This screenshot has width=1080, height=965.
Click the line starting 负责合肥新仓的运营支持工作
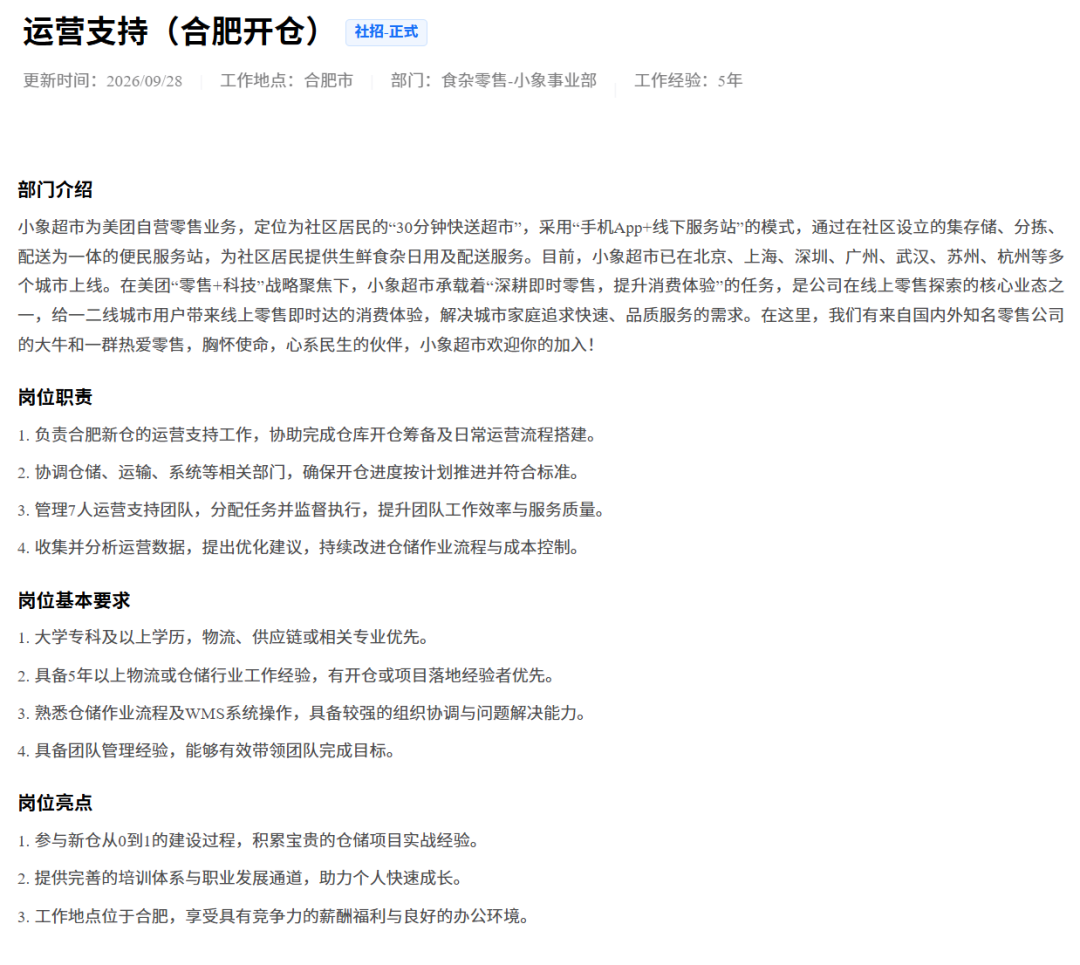307,435
